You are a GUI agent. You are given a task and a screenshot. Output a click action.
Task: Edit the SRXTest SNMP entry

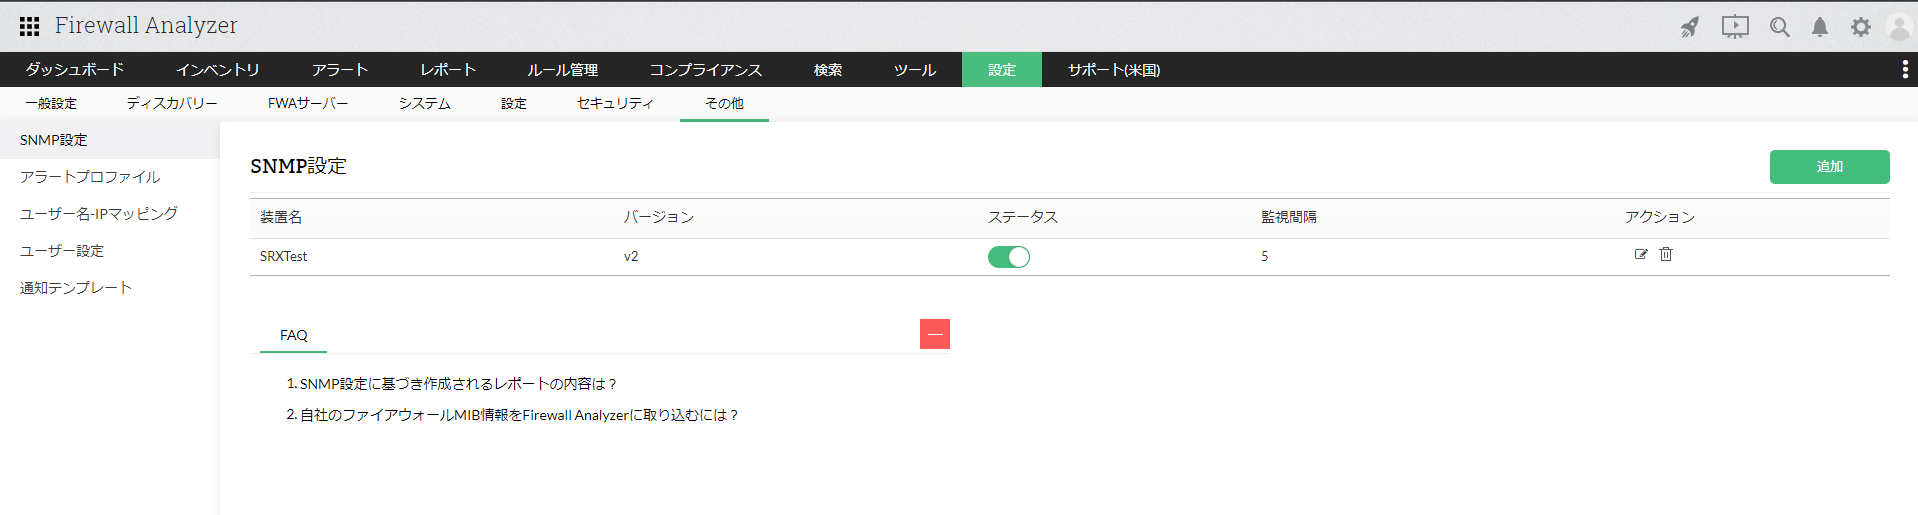click(x=1641, y=254)
